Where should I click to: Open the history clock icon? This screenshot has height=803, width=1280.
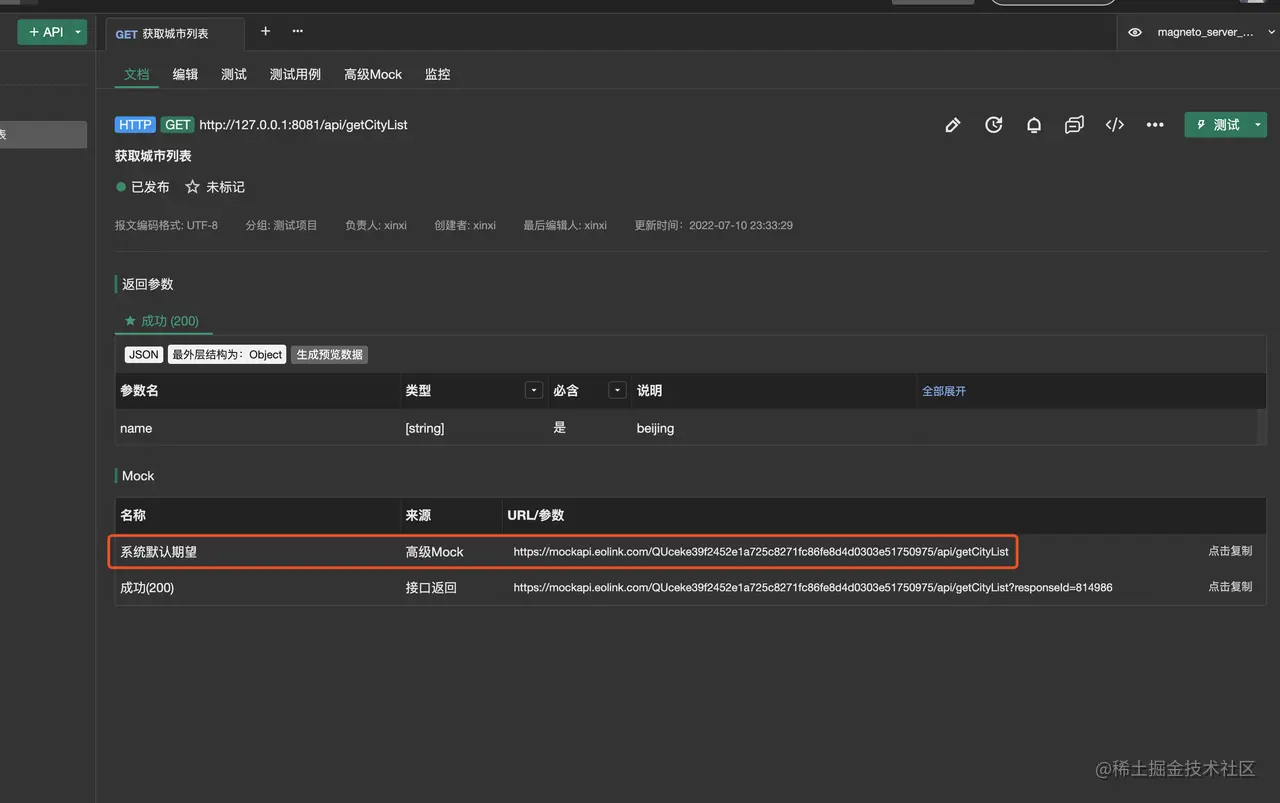coord(994,125)
